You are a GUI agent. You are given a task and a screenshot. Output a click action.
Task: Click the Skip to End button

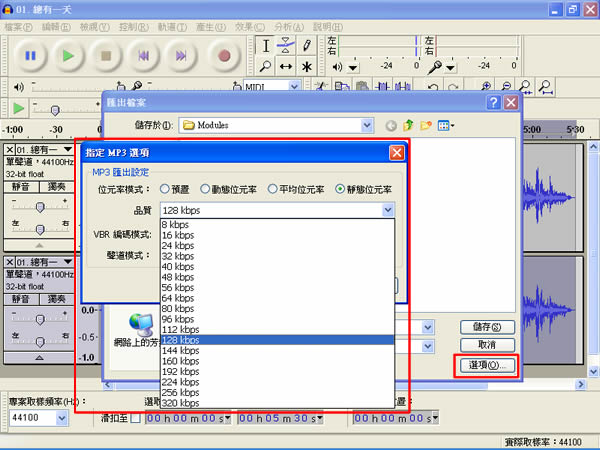tap(181, 56)
